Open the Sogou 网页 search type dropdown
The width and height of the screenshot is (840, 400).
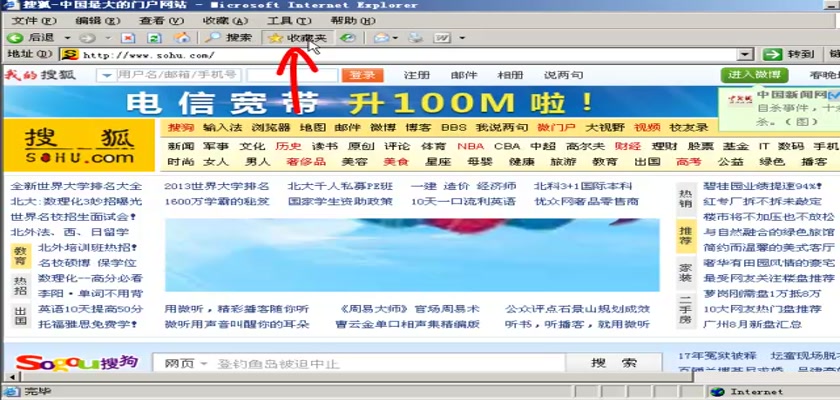(x=203, y=364)
